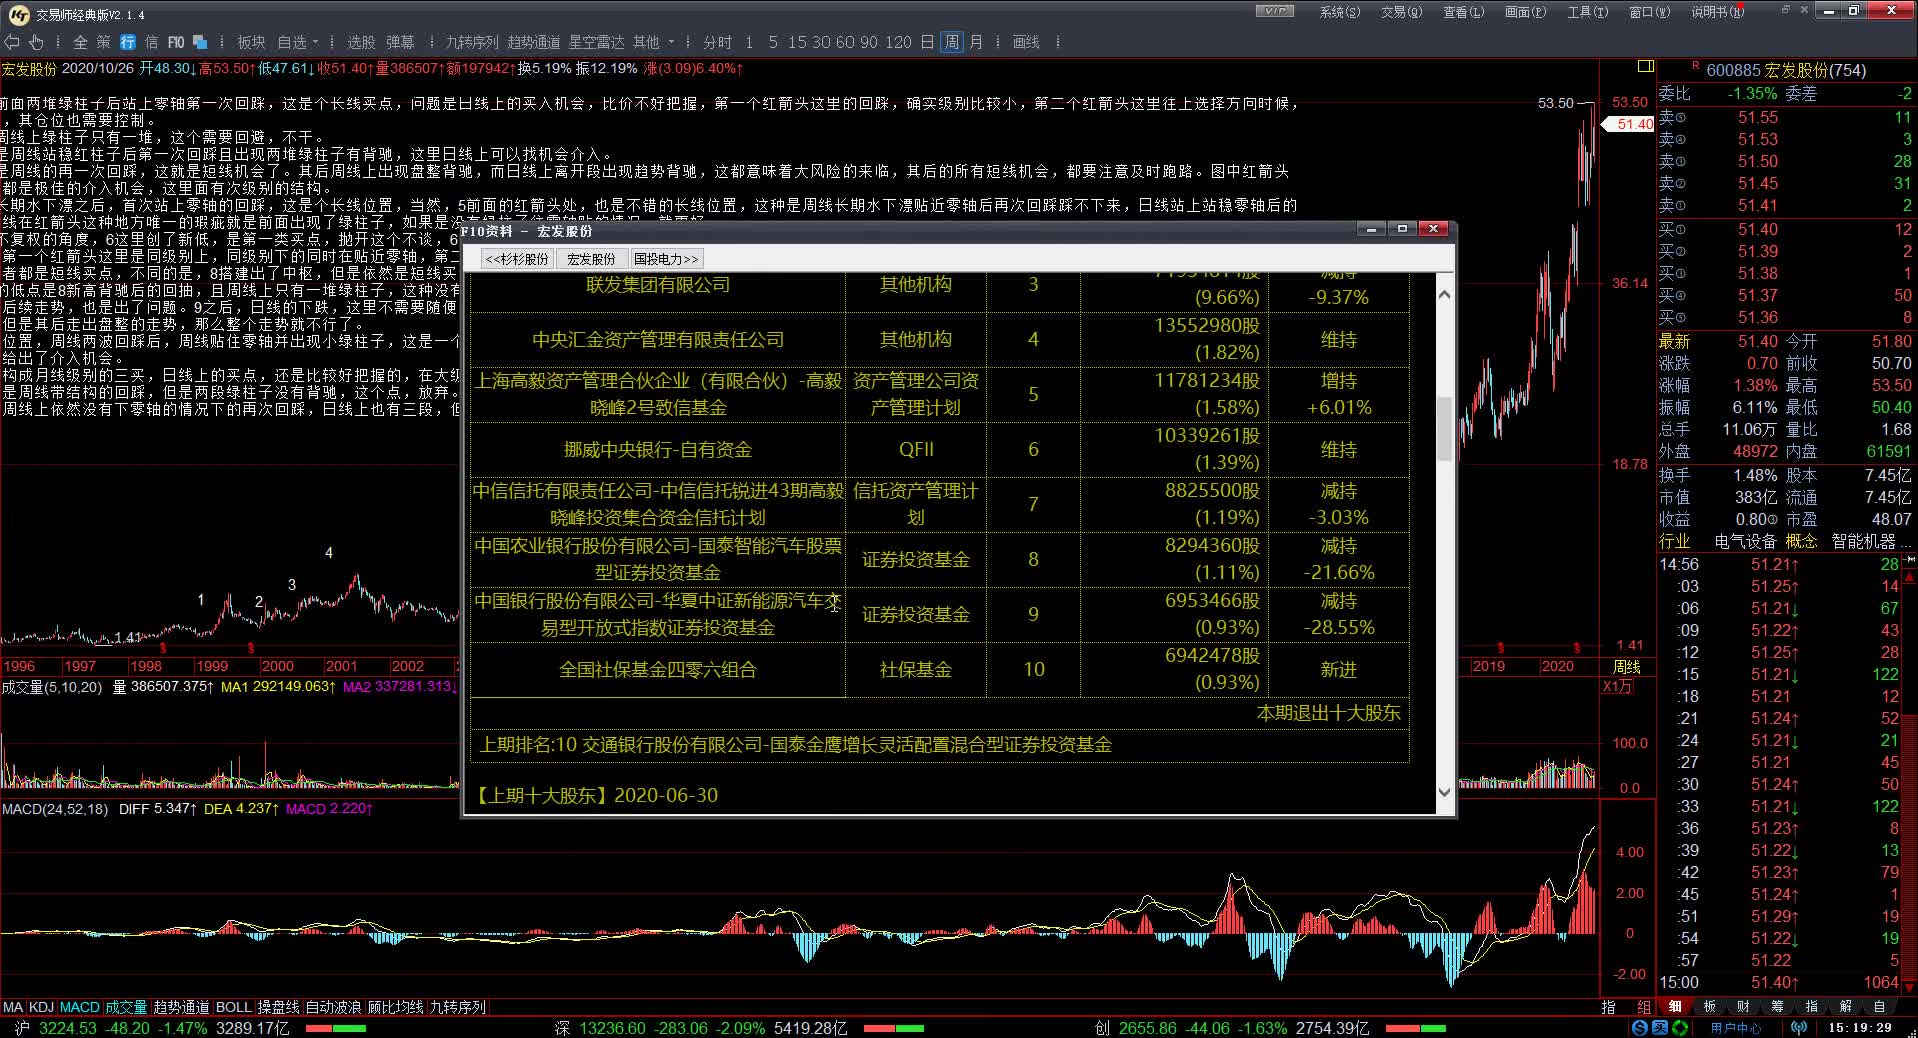This screenshot has width=1918, height=1038.
Task: Switch to 解 tab in right panel
Action: [1846, 1006]
